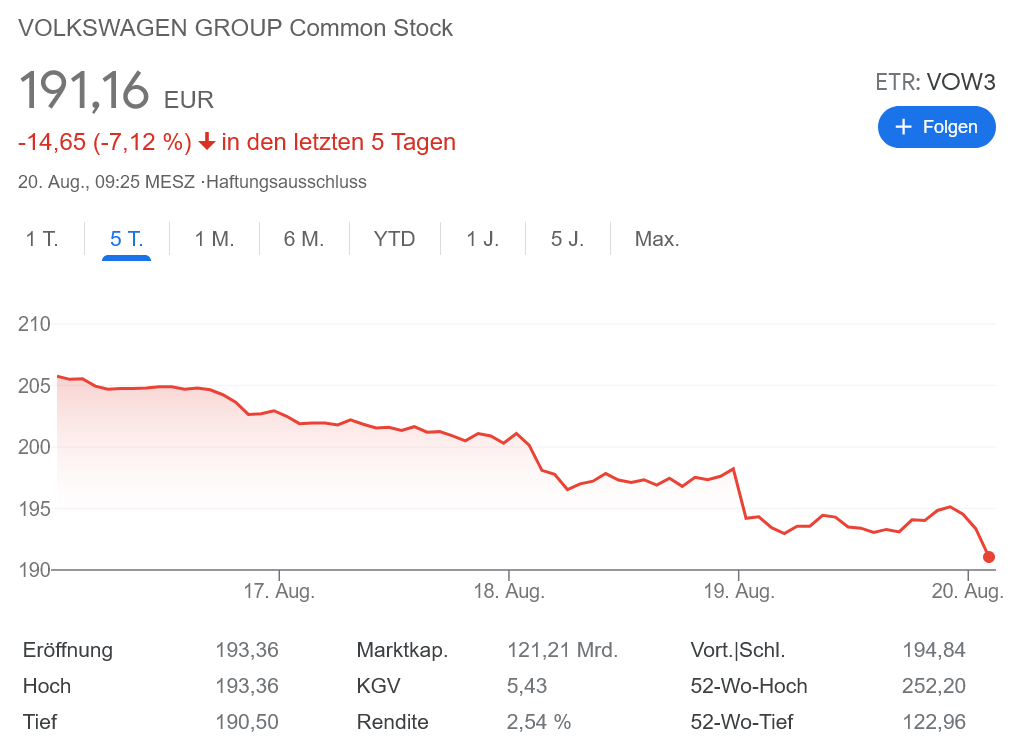Click the Marktkap. value 121,21 Mrd.
This screenshot has width=1009, height=755.
click(x=562, y=650)
